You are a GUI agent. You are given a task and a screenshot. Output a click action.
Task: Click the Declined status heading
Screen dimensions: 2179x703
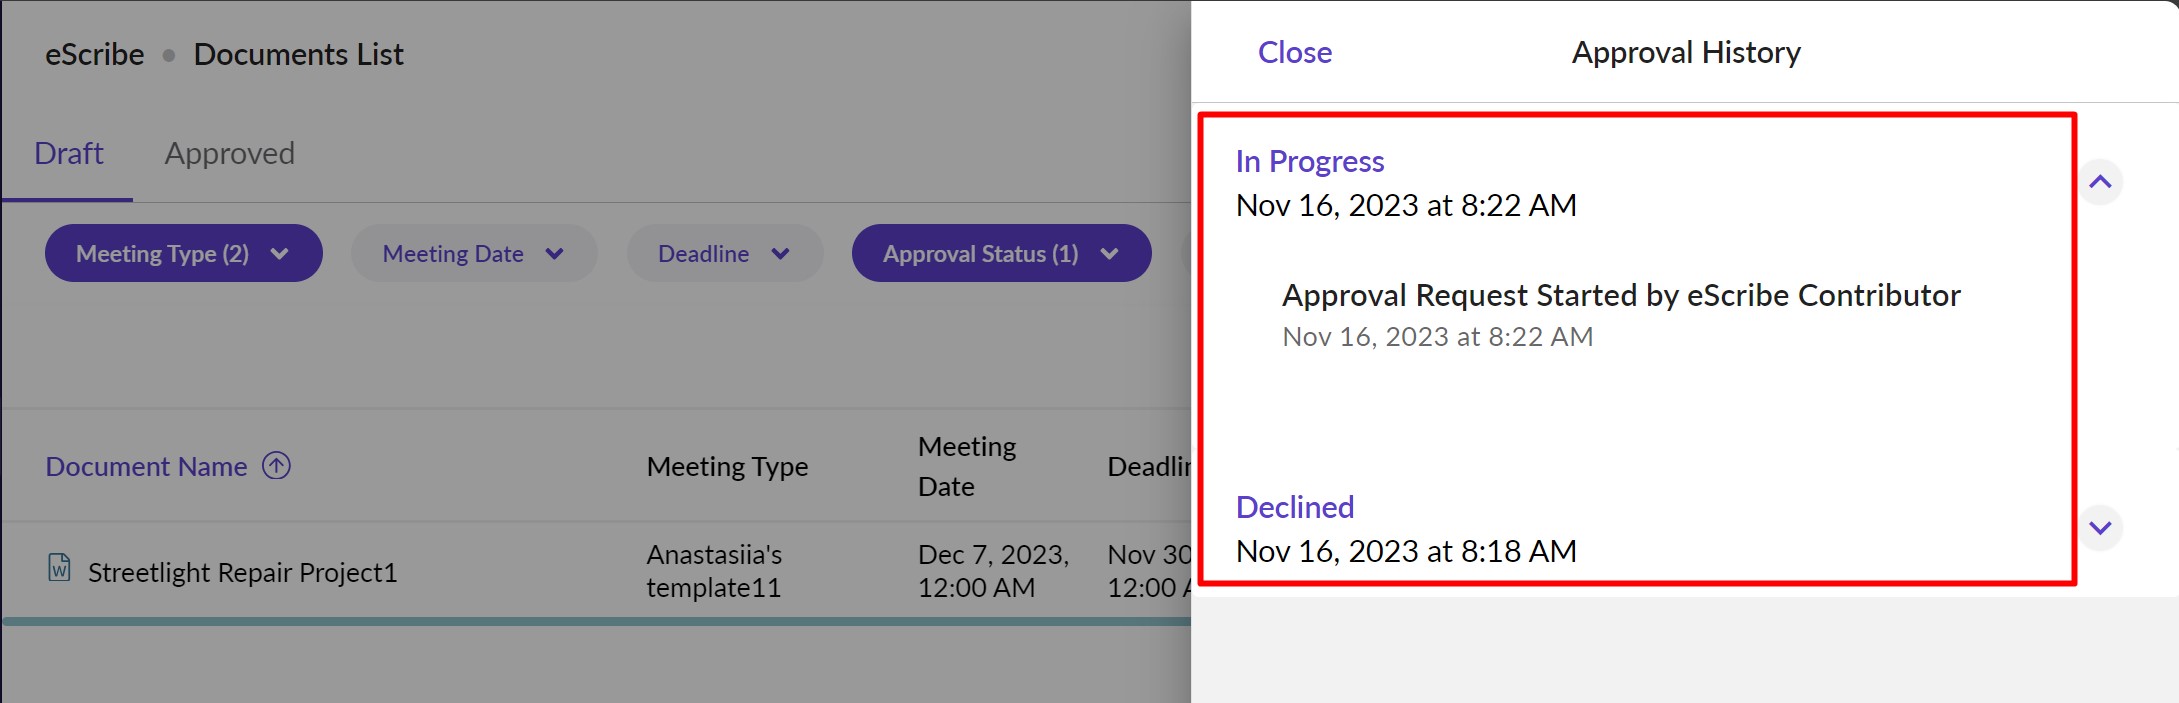[1294, 508]
